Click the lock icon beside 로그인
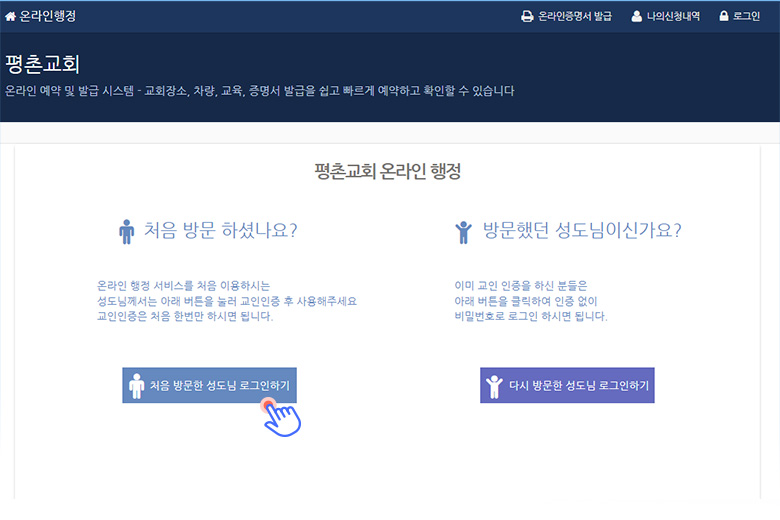 724,16
